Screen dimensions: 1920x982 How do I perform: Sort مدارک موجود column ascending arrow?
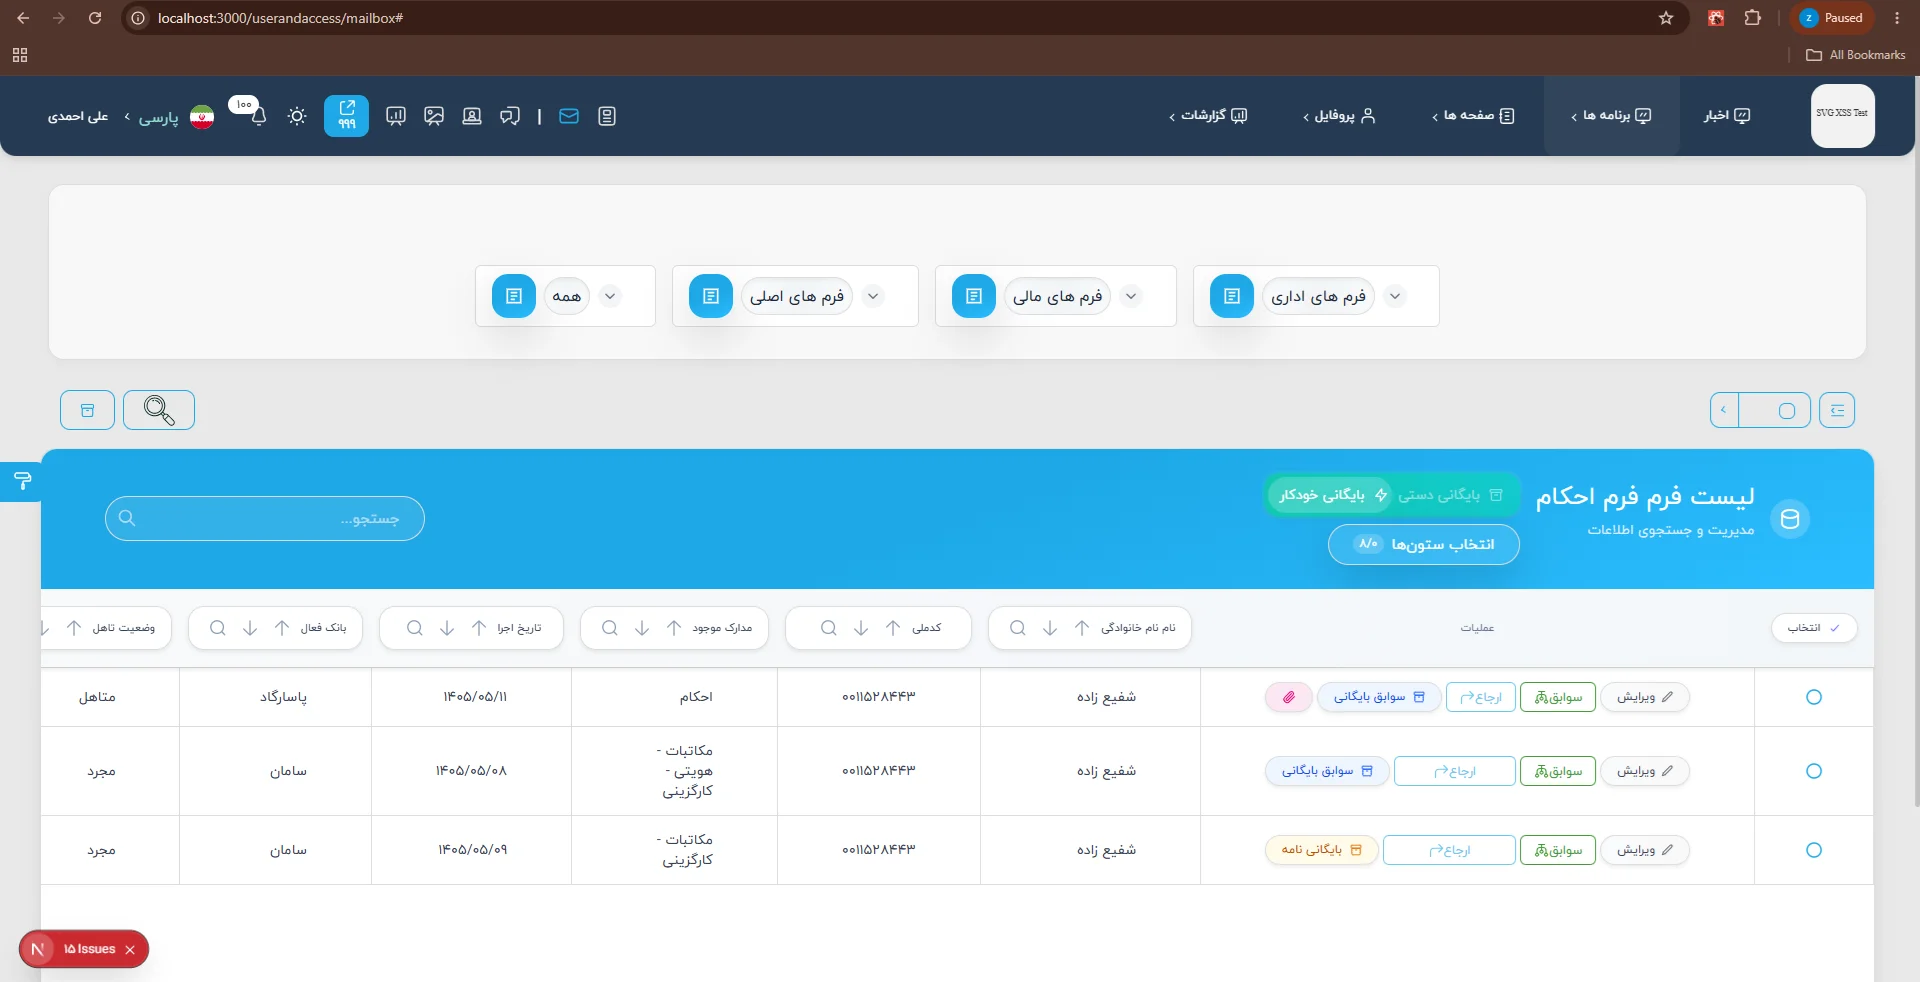(674, 628)
